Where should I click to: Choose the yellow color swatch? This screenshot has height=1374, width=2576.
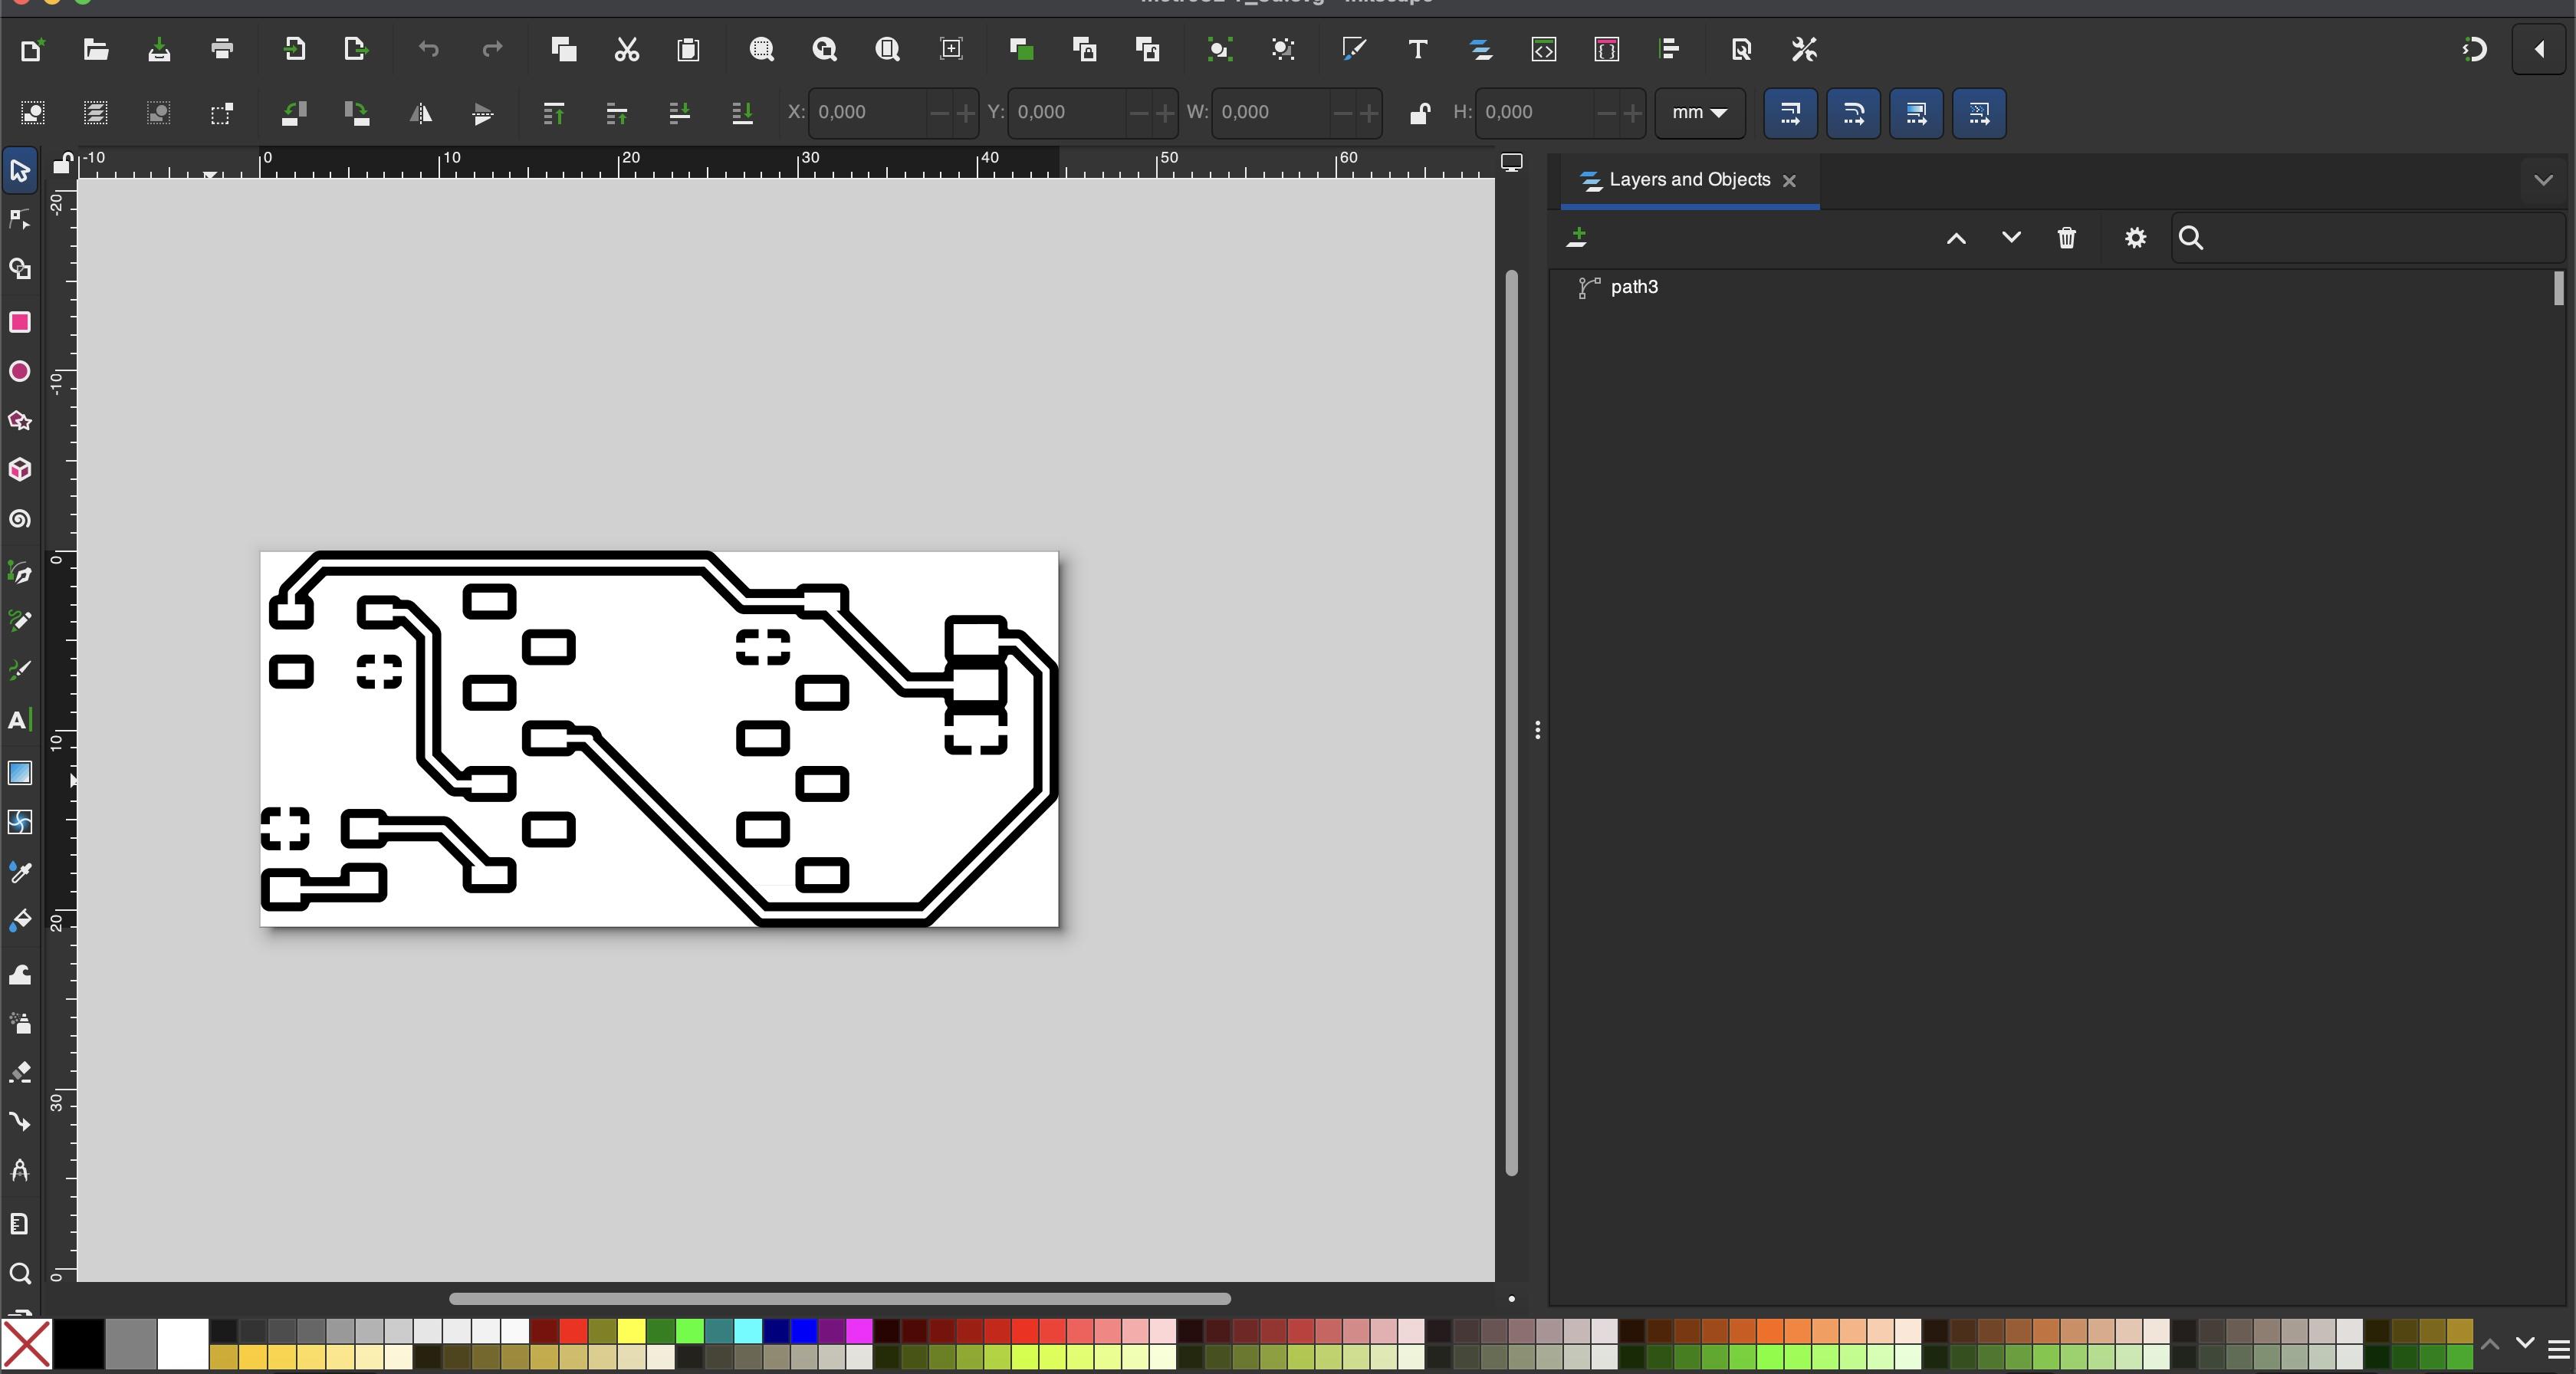click(631, 1331)
